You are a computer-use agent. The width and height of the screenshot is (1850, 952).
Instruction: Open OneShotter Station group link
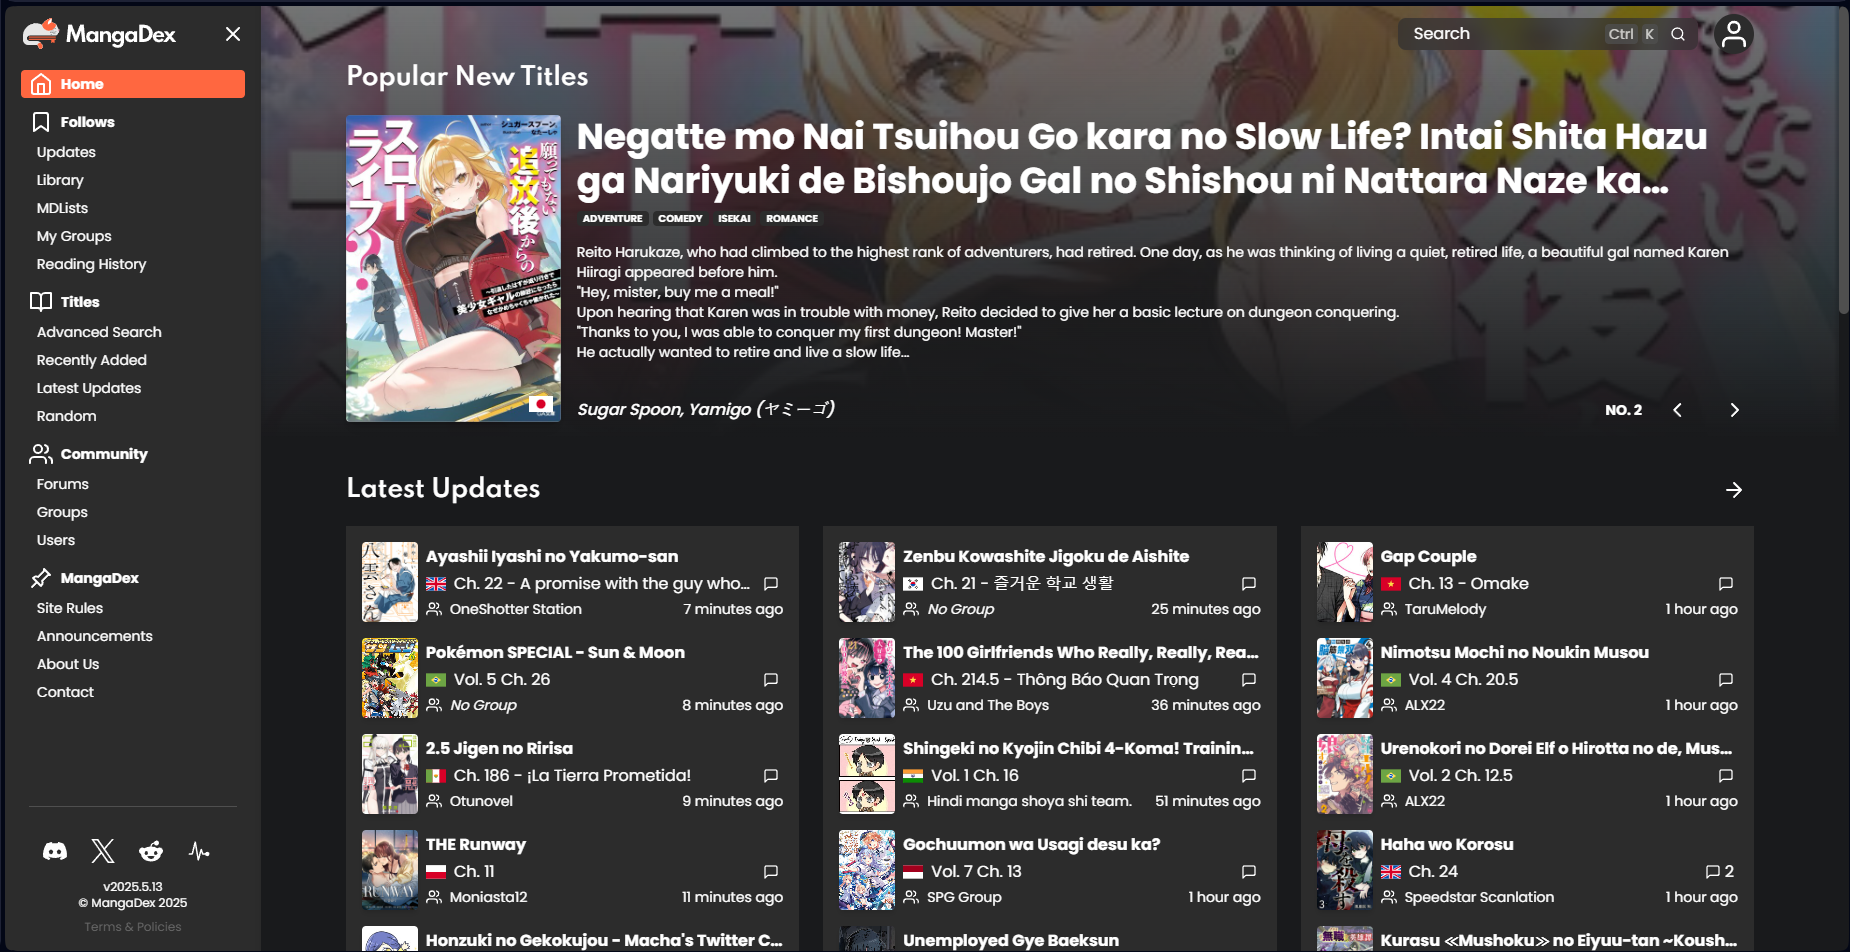pyautogui.click(x=515, y=609)
